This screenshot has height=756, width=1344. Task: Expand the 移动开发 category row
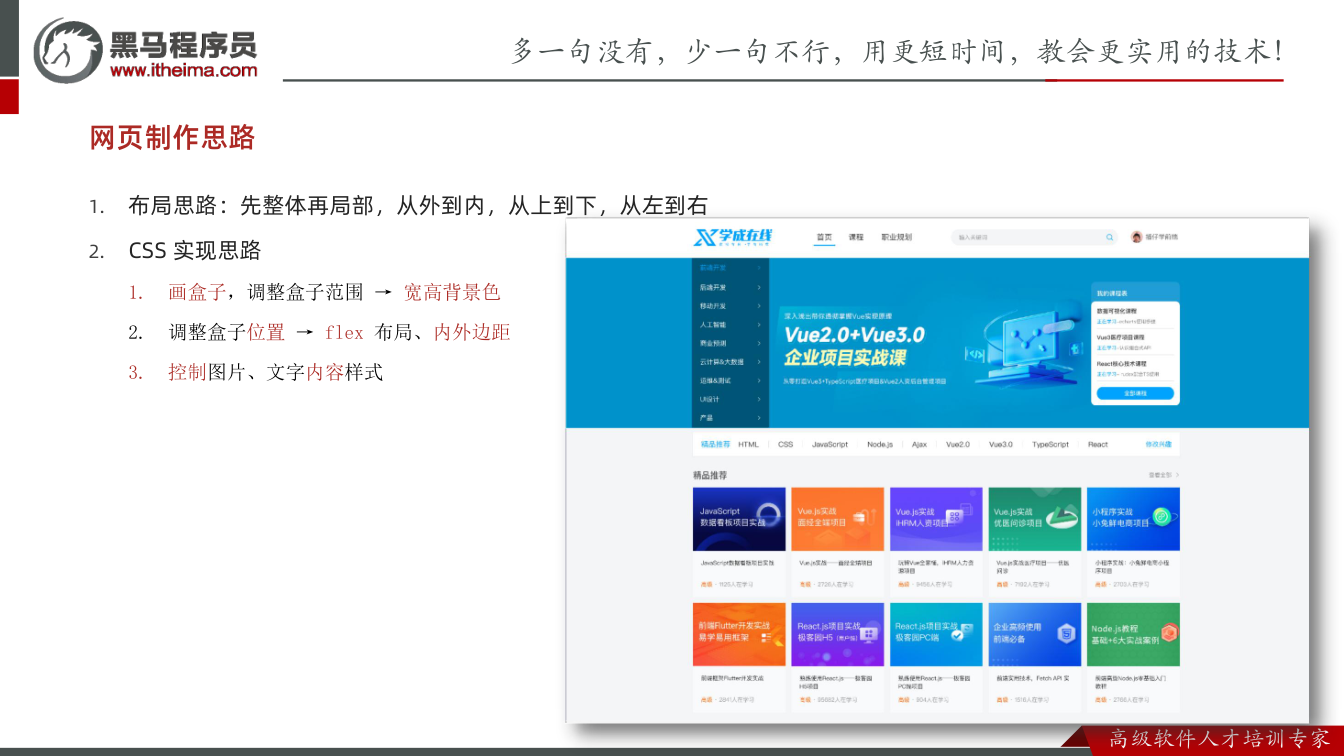731,306
